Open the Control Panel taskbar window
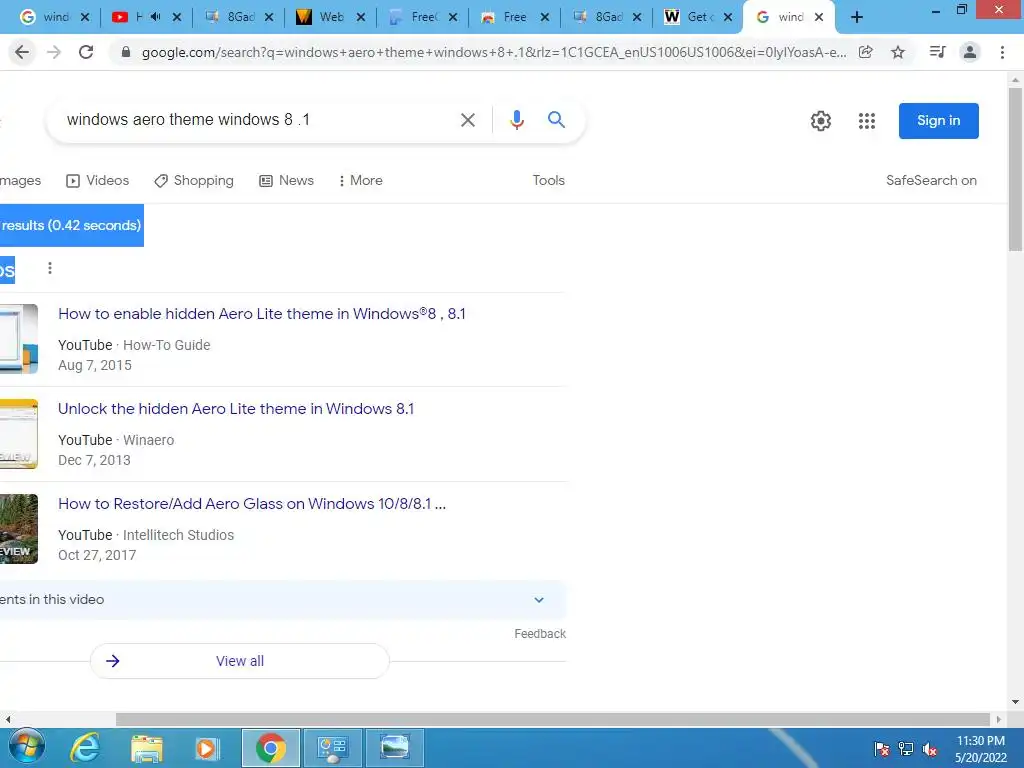 (332, 748)
